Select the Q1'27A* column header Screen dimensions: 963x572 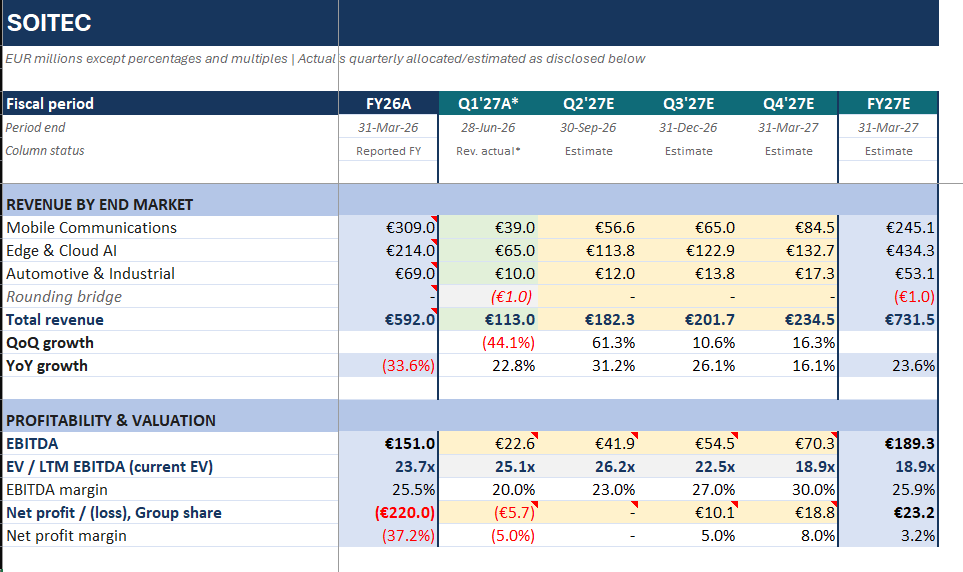pyautogui.click(x=488, y=103)
